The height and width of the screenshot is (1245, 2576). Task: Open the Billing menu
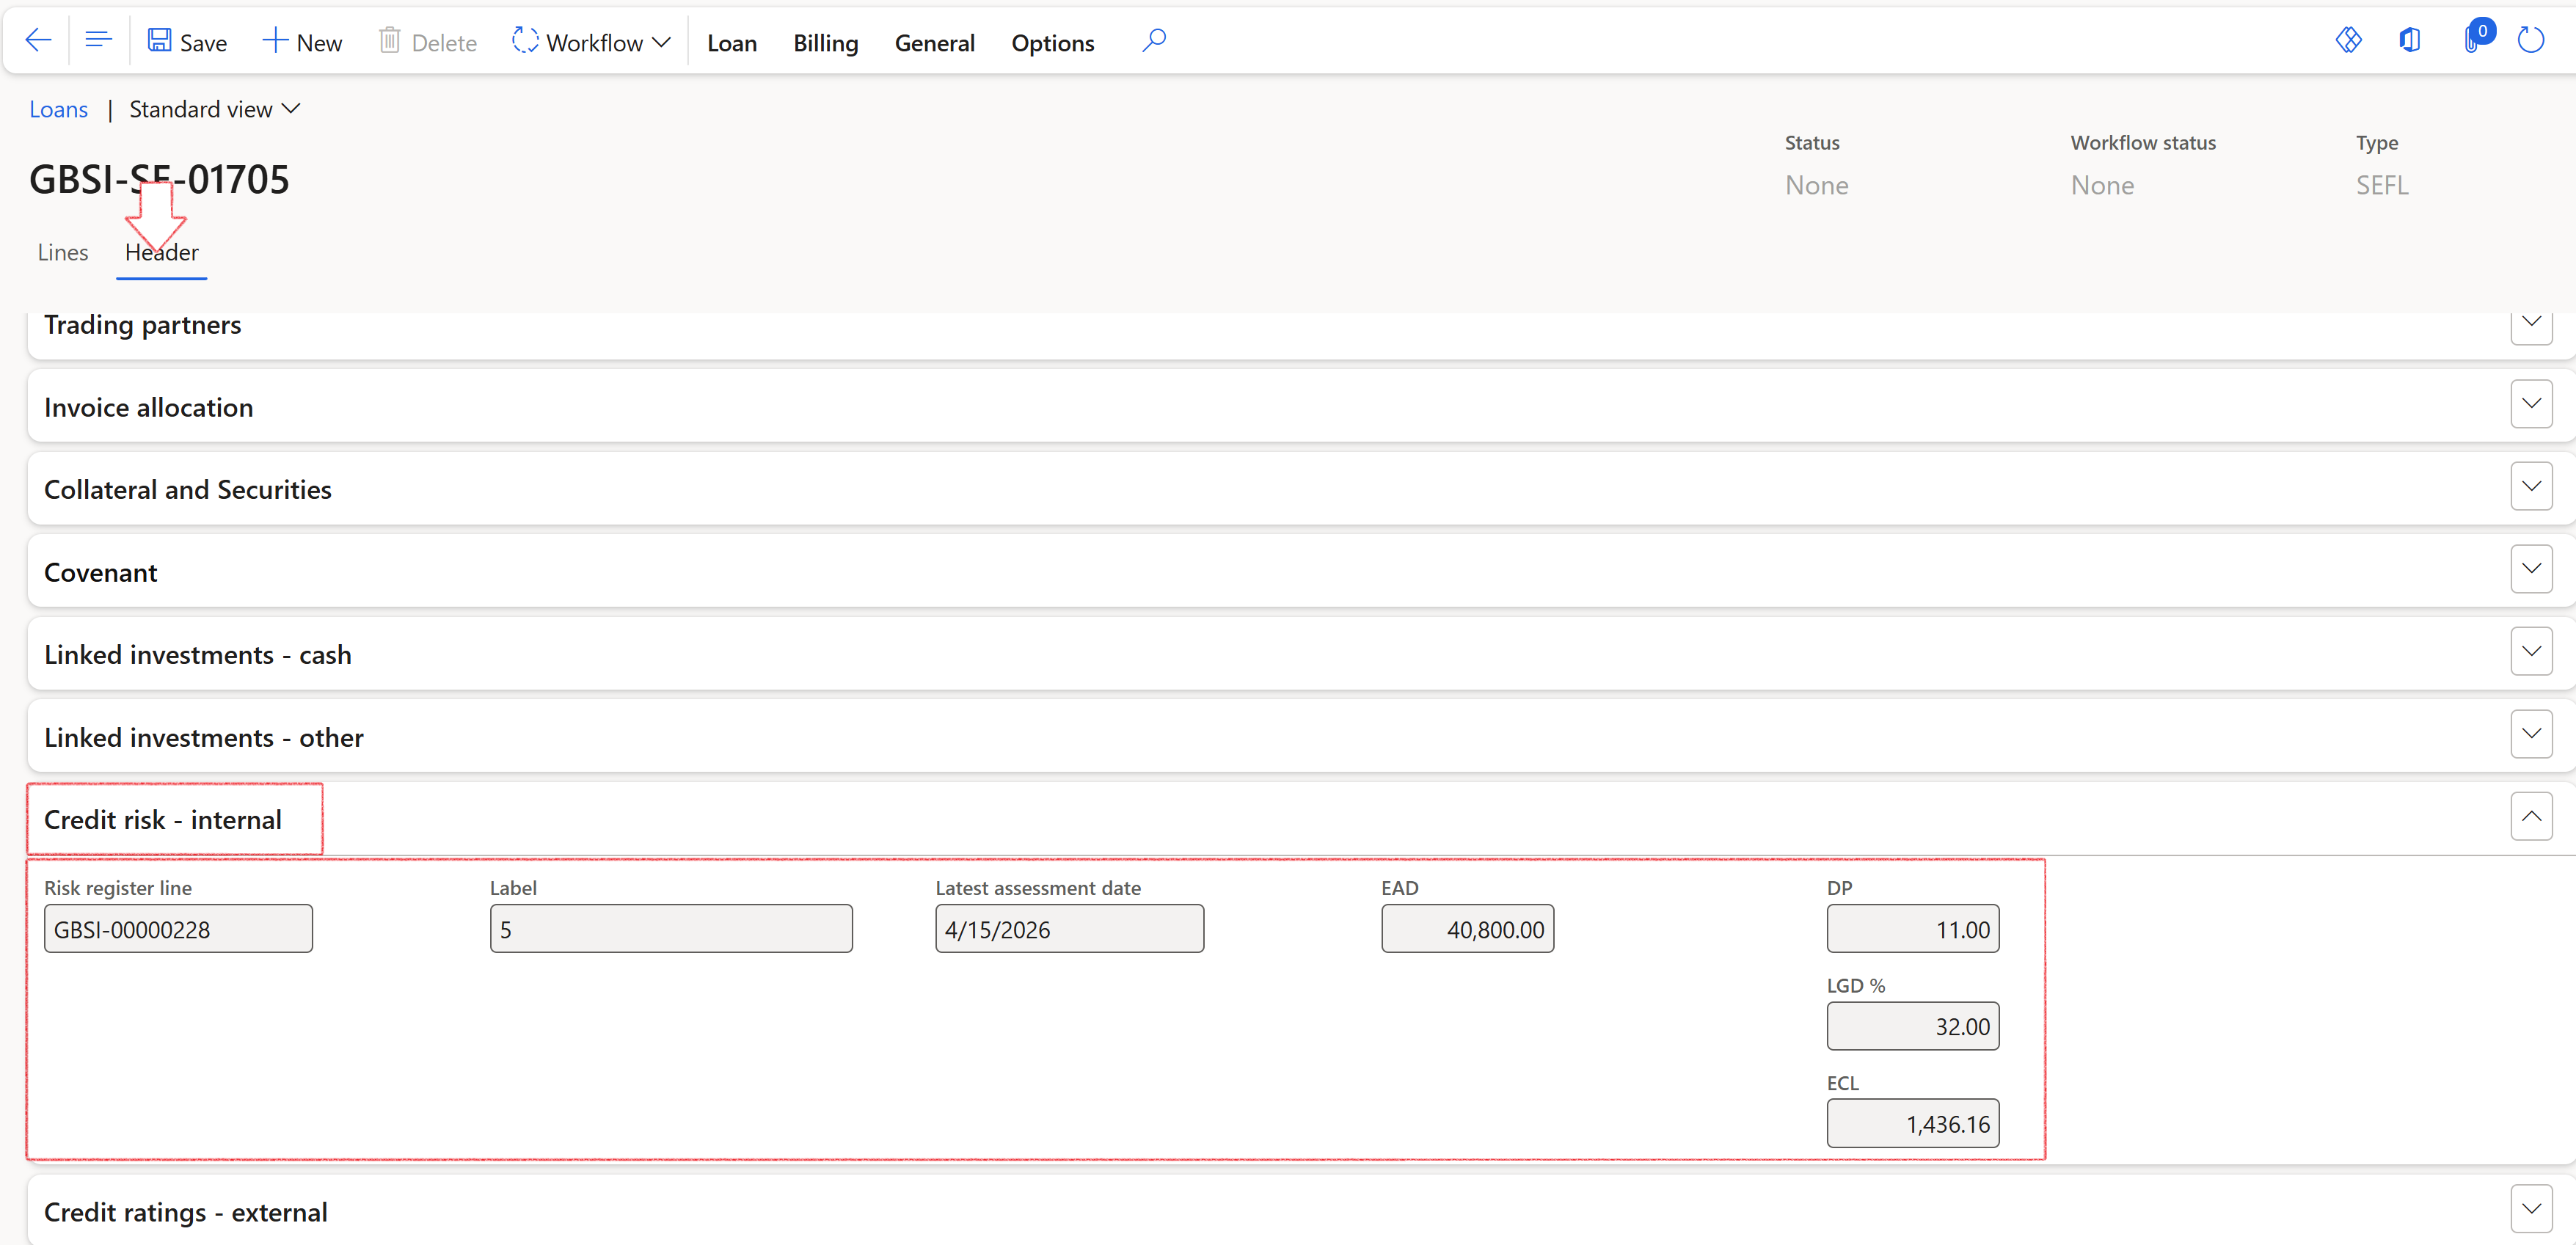pos(825,43)
